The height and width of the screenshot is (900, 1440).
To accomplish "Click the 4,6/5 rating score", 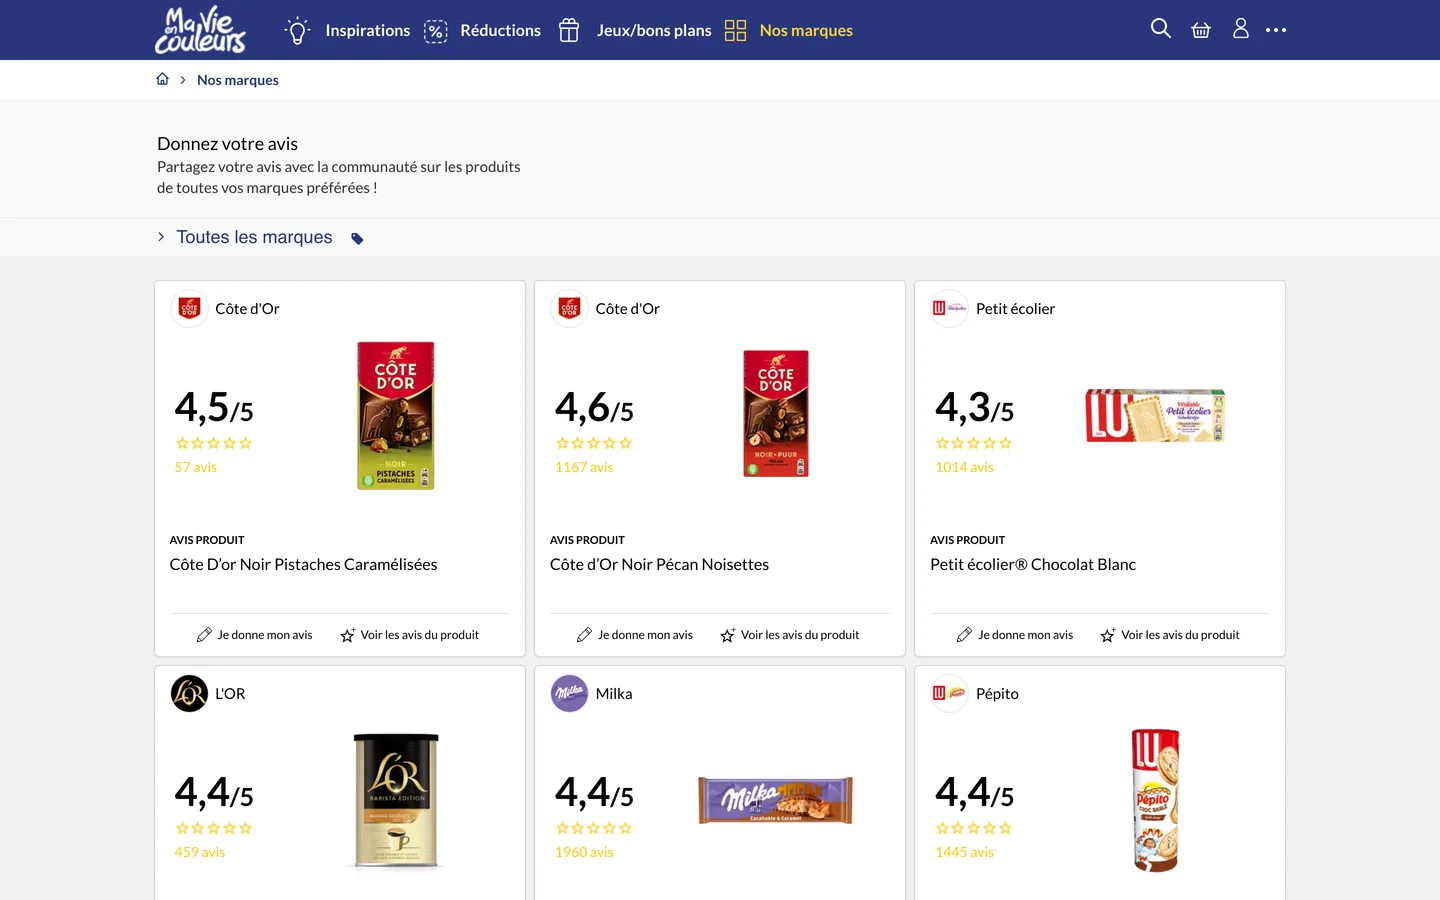I will click(594, 408).
